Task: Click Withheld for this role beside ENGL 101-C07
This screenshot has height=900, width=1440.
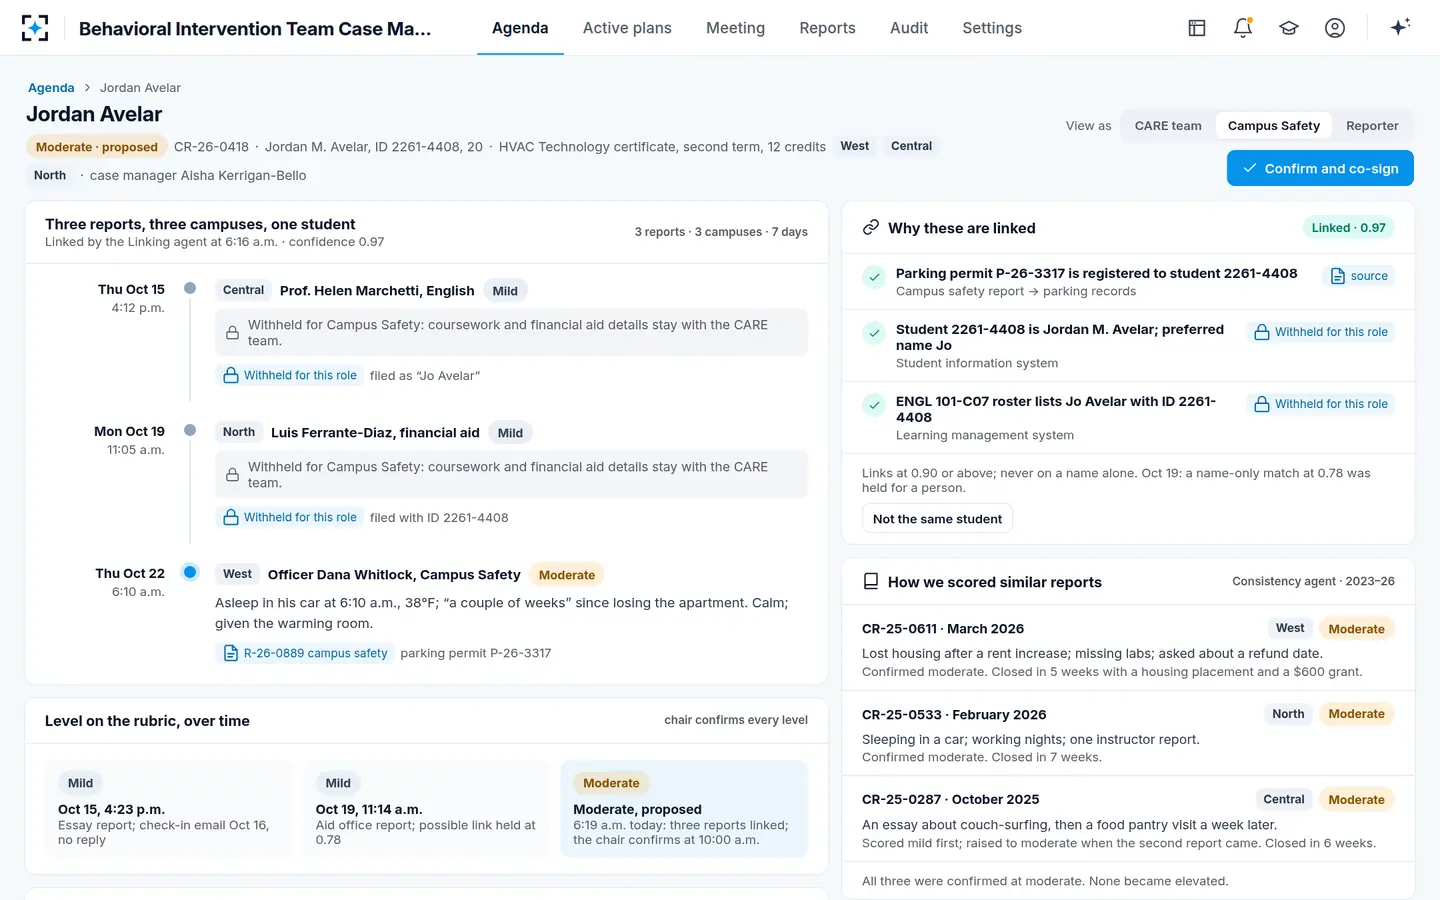Action: (x=1321, y=404)
